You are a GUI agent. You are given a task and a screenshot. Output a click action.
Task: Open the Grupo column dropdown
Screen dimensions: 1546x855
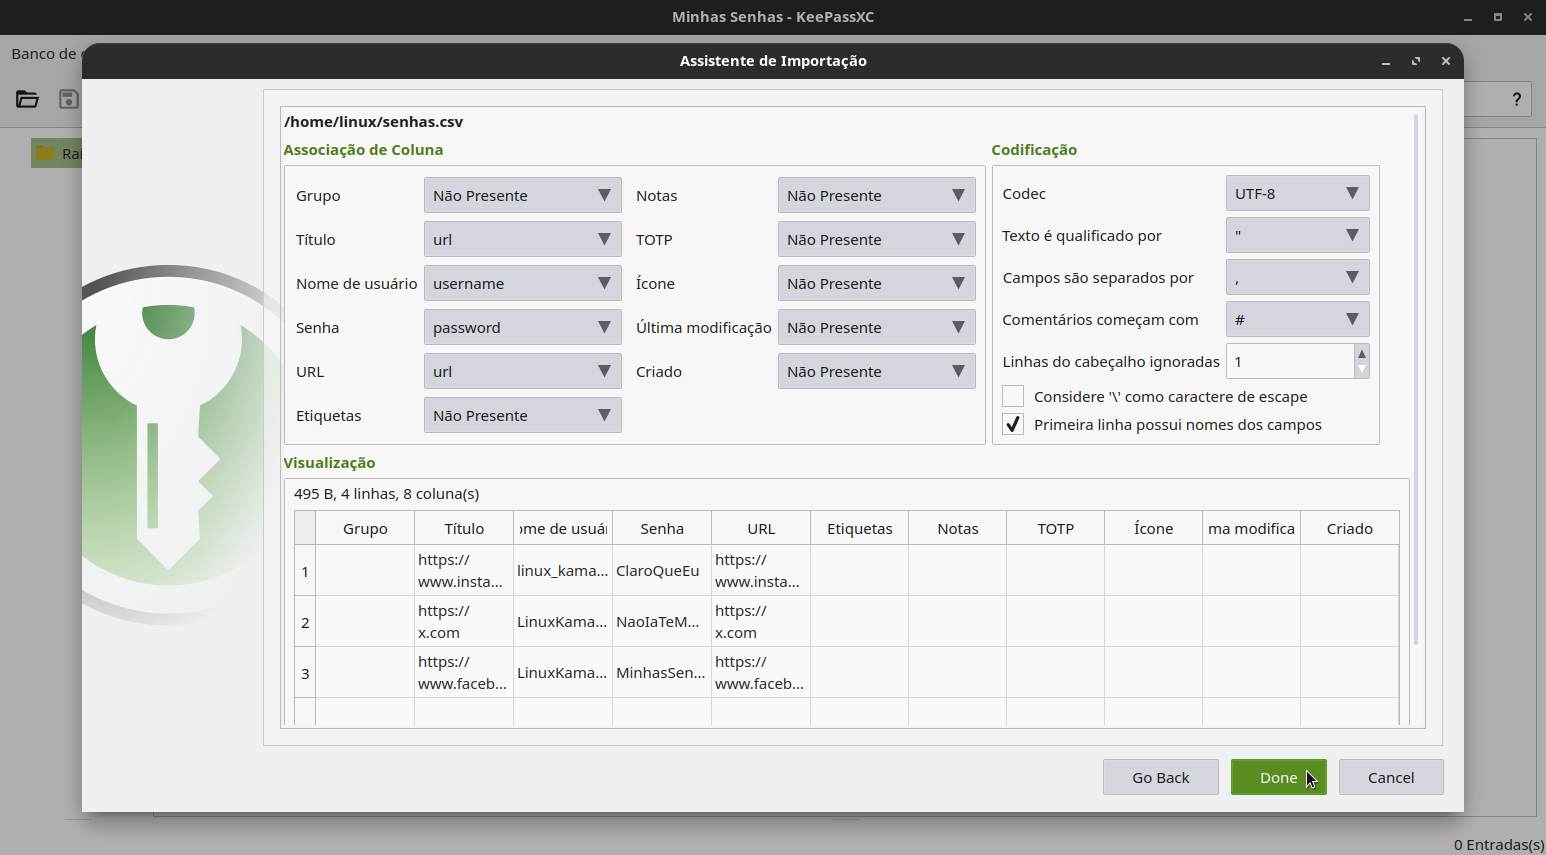[522, 195]
